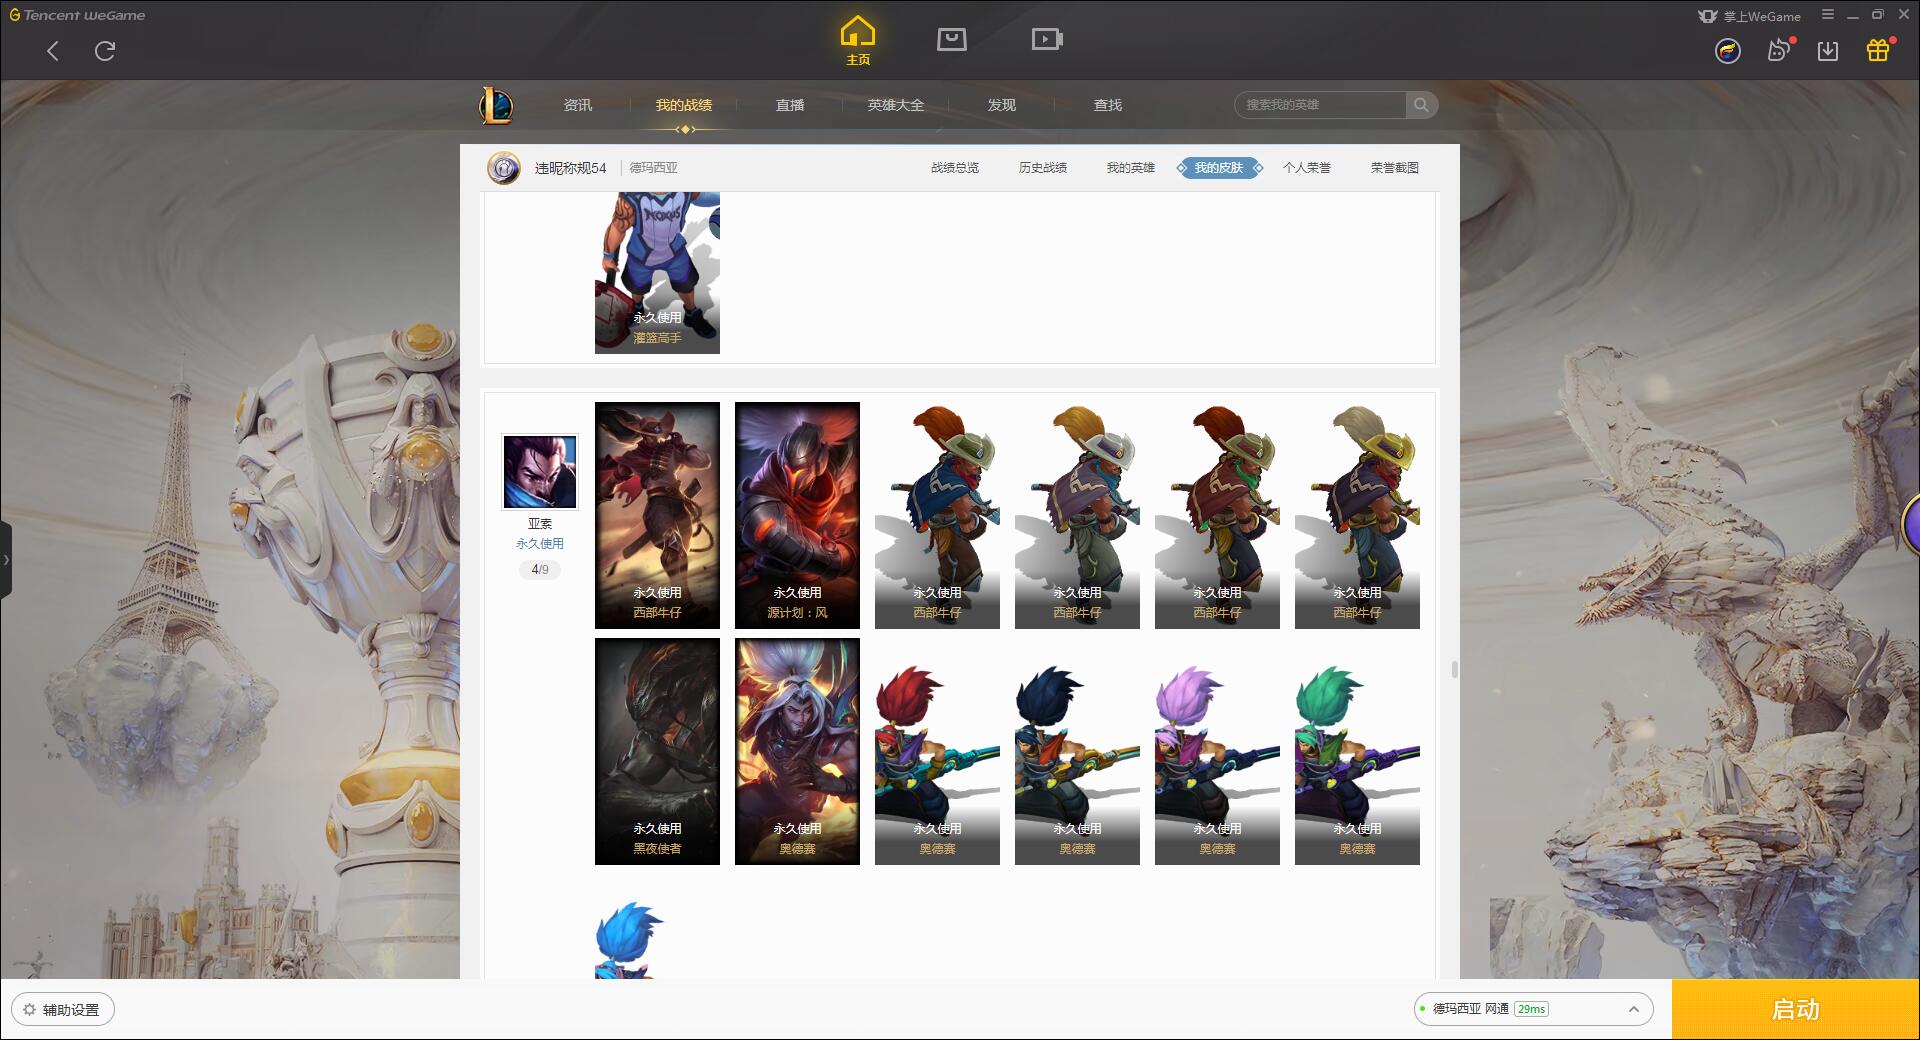
Task: Open the 黑夜使者 skin card
Action: point(657,751)
